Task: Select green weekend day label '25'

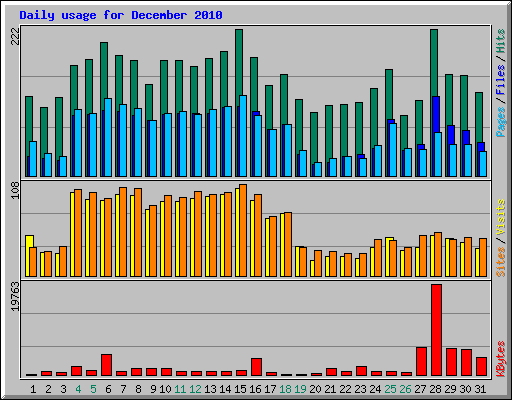Action: pos(390,389)
